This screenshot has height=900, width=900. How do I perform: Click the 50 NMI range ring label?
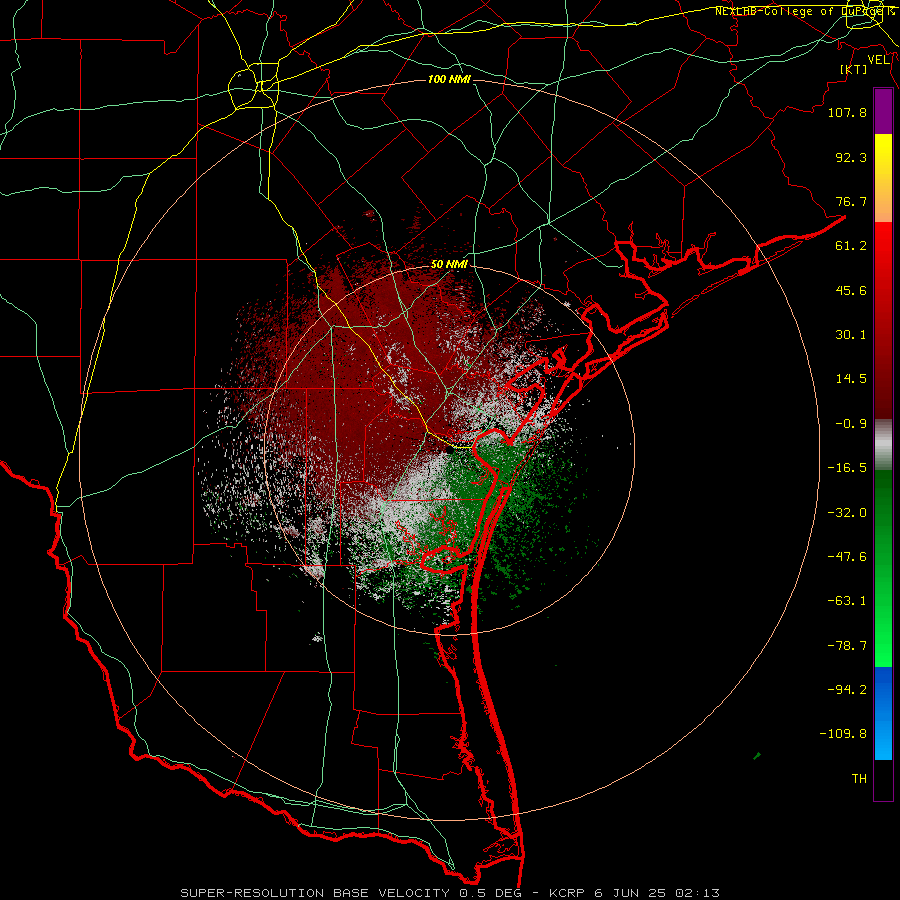pyautogui.click(x=449, y=265)
